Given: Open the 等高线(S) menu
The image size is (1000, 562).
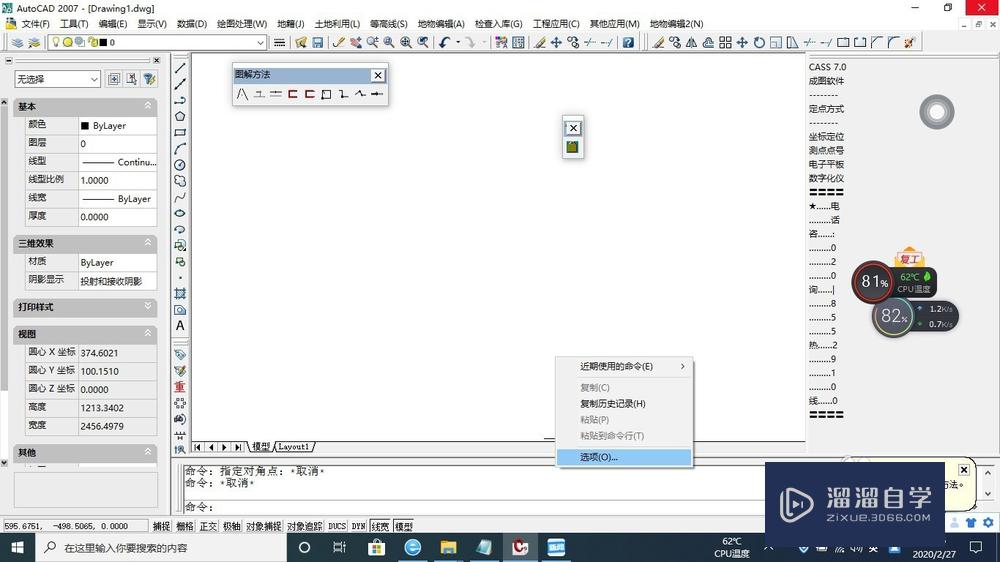Looking at the screenshot, I should pos(388,24).
